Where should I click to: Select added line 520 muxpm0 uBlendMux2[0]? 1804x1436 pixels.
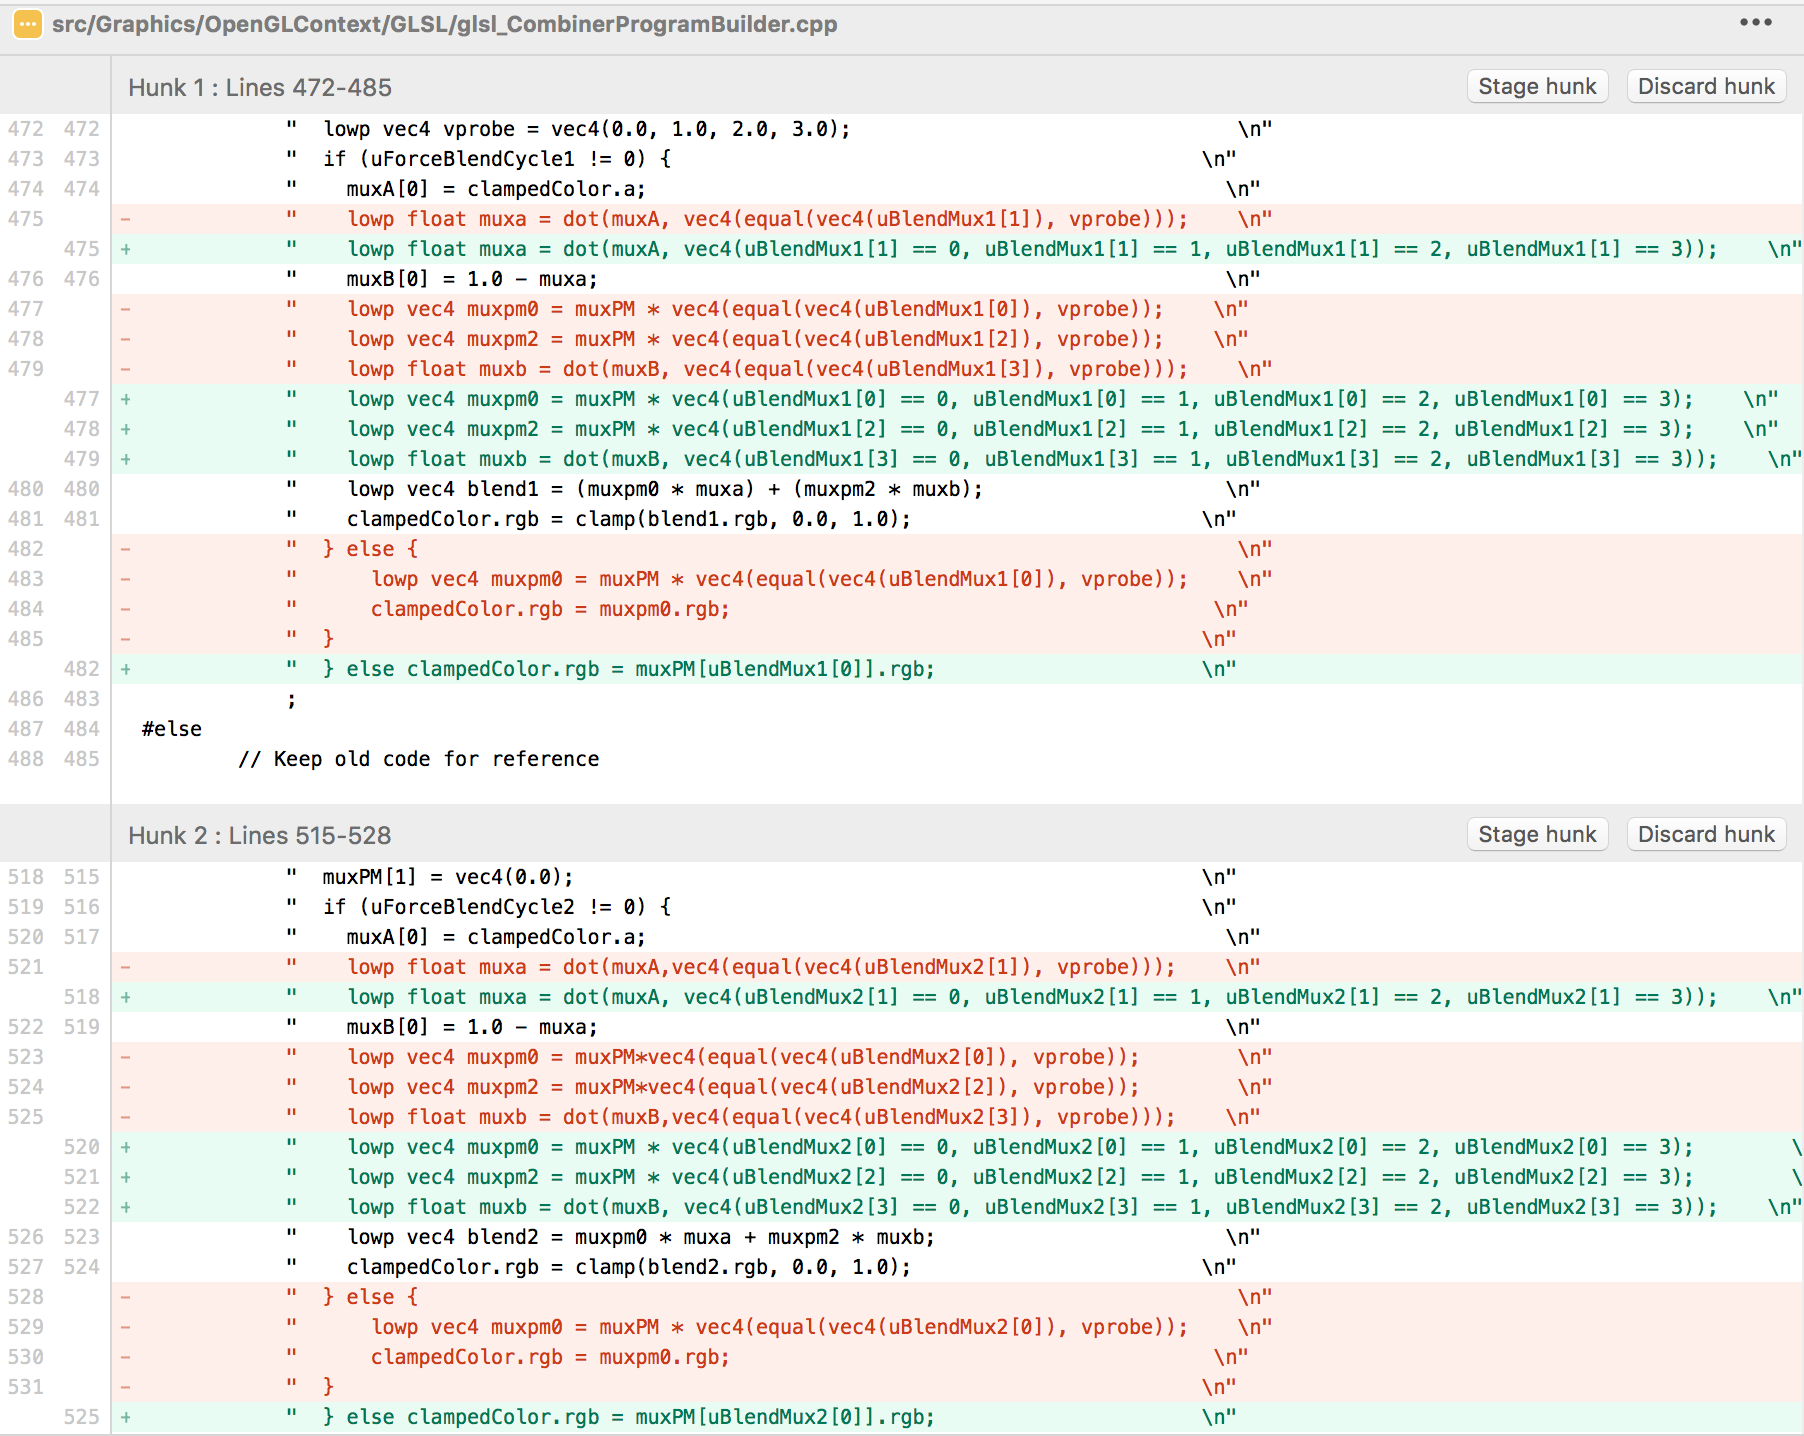pyautogui.click(x=957, y=1147)
